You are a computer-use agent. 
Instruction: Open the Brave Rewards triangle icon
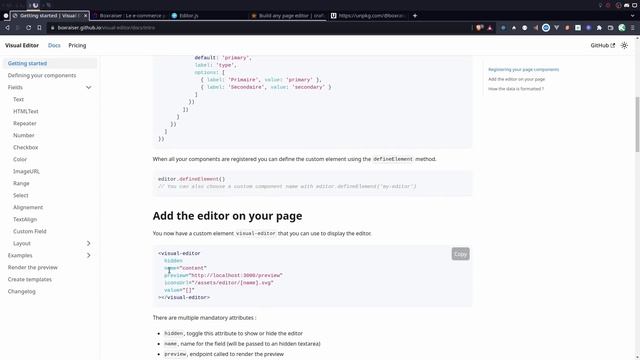(490, 28)
